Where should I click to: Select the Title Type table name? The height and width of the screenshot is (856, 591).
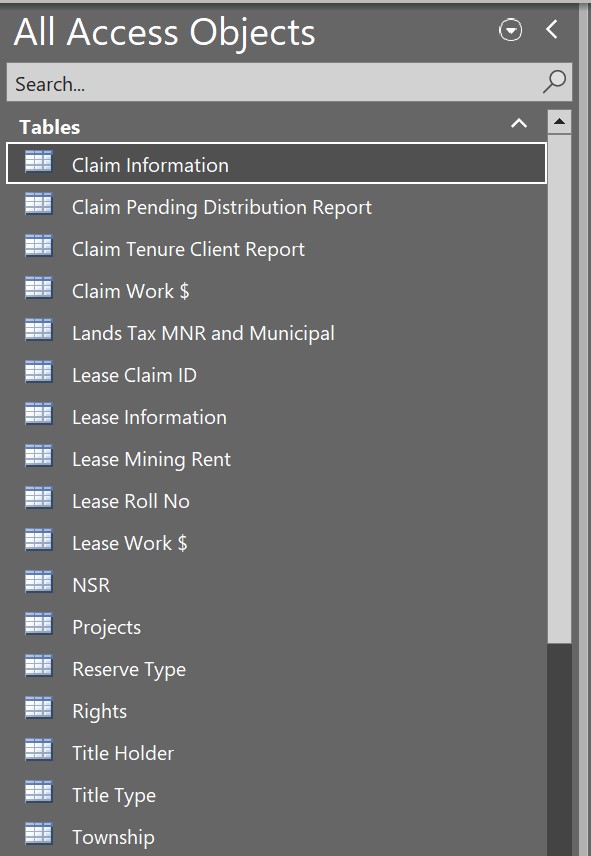(114, 796)
